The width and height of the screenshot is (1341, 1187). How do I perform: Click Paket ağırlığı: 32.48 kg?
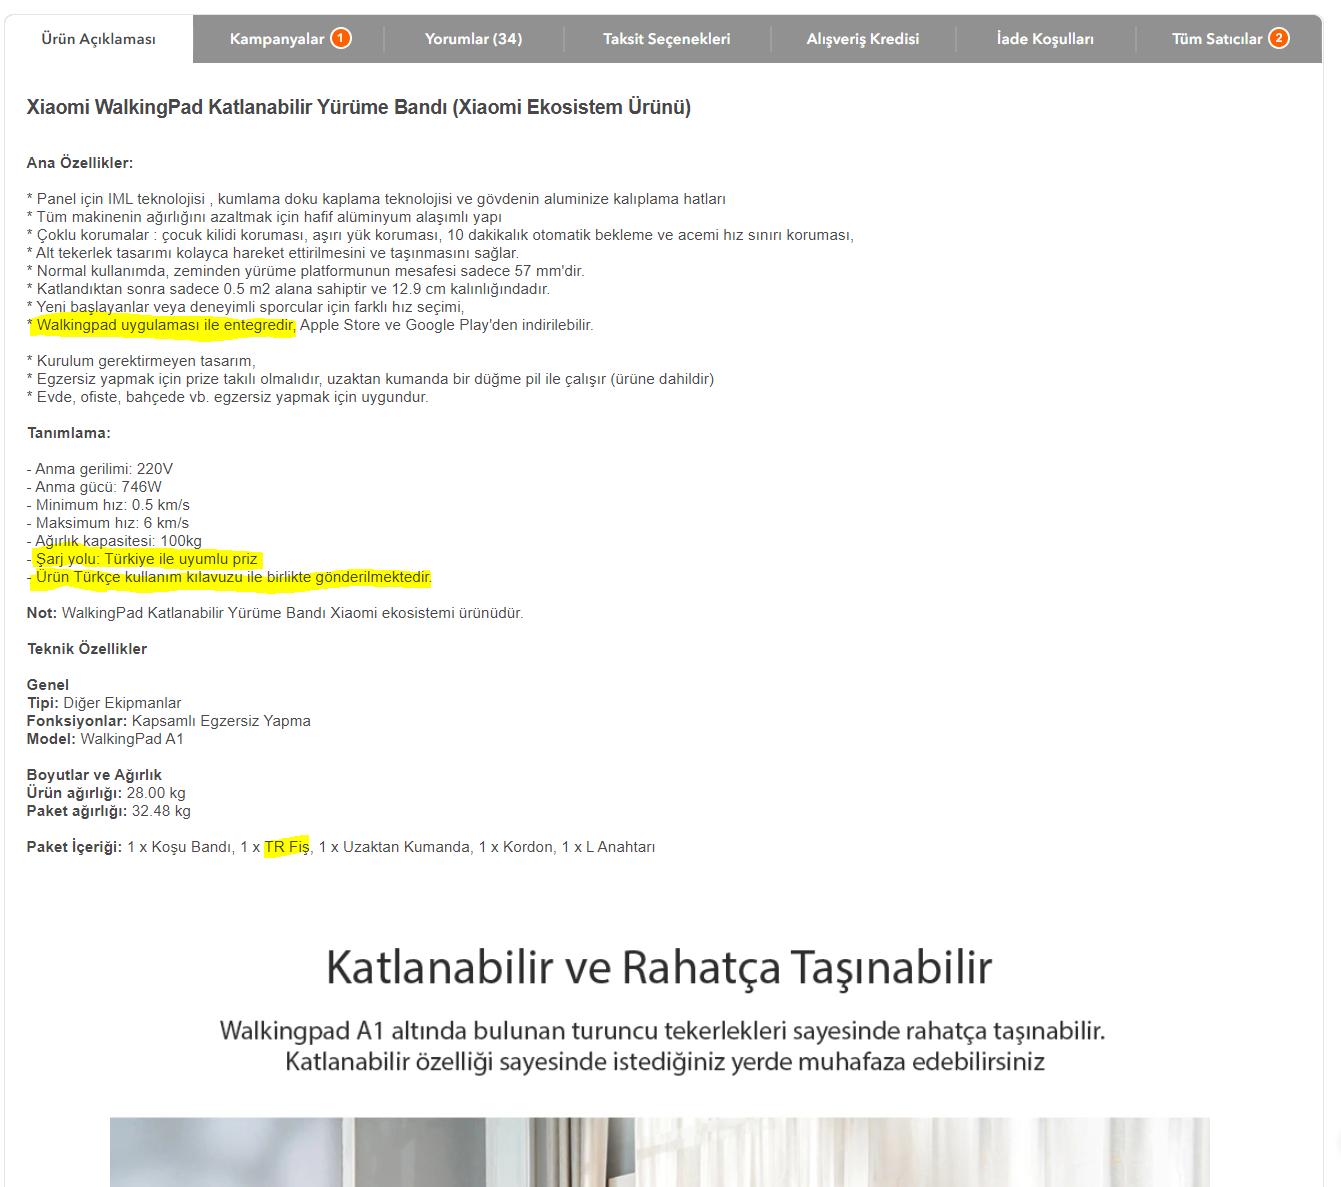(x=108, y=811)
